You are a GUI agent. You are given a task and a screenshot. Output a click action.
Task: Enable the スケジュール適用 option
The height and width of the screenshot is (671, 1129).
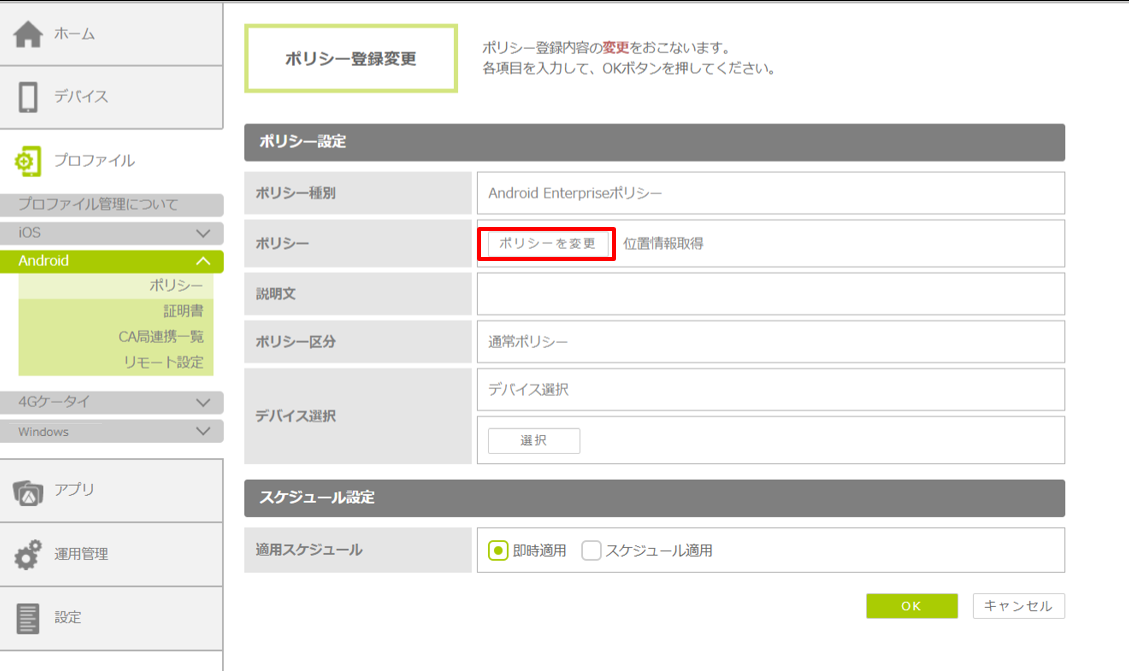591,550
